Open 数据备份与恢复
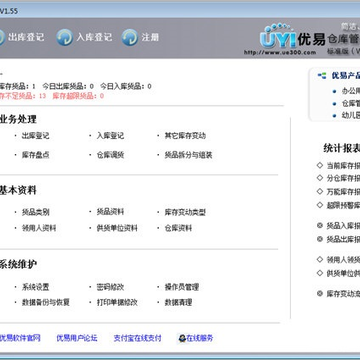The height and width of the screenshot is (360, 360). [46, 302]
